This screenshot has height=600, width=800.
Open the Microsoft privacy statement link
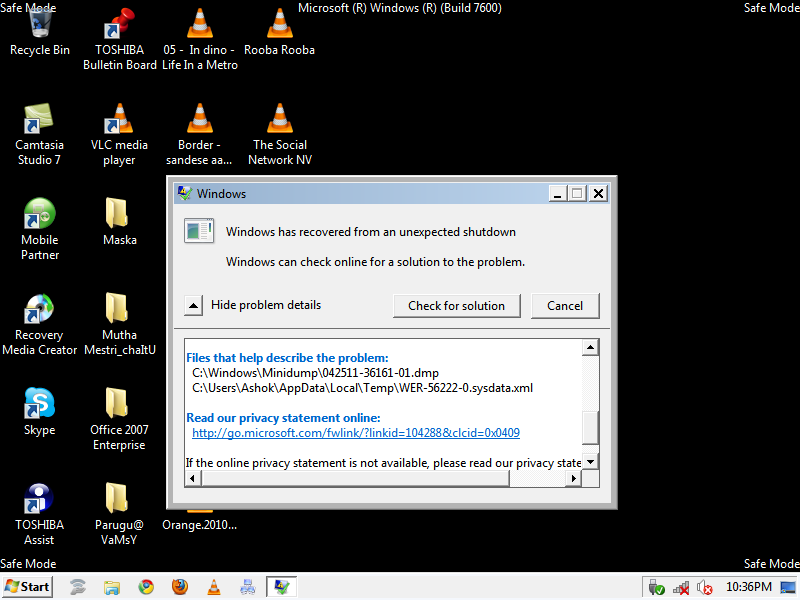point(356,433)
